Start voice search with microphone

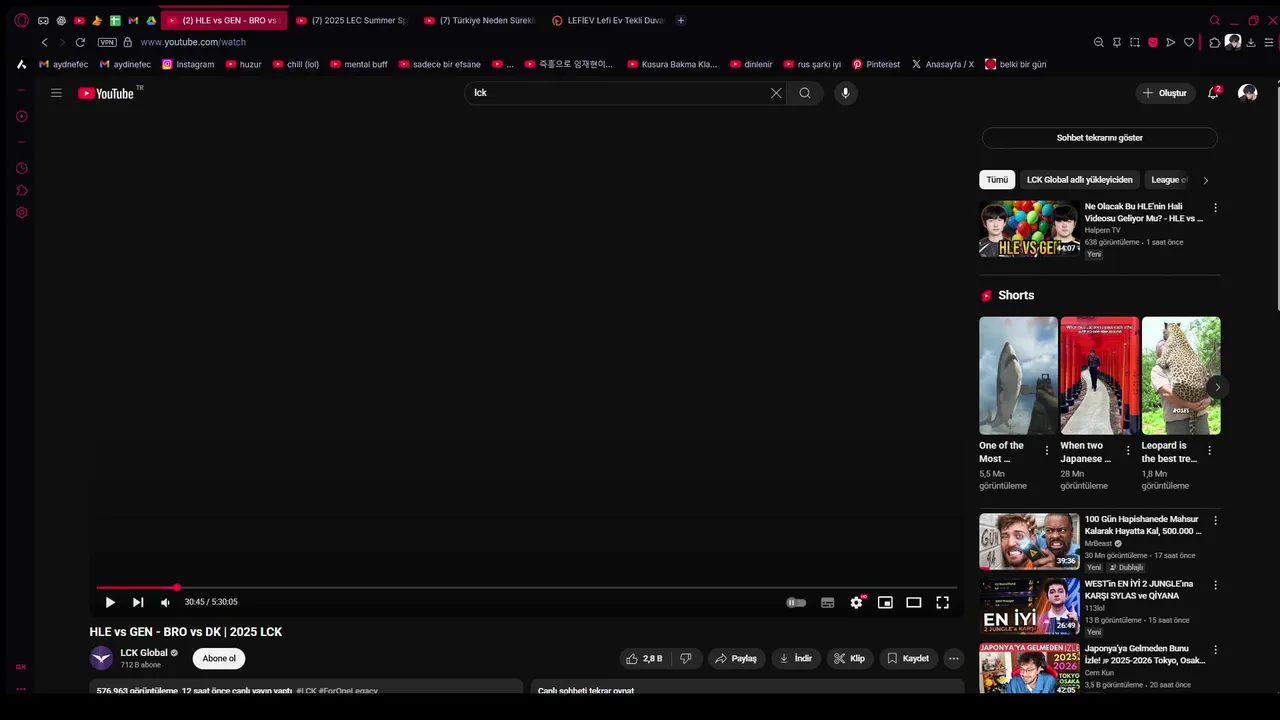pos(845,93)
